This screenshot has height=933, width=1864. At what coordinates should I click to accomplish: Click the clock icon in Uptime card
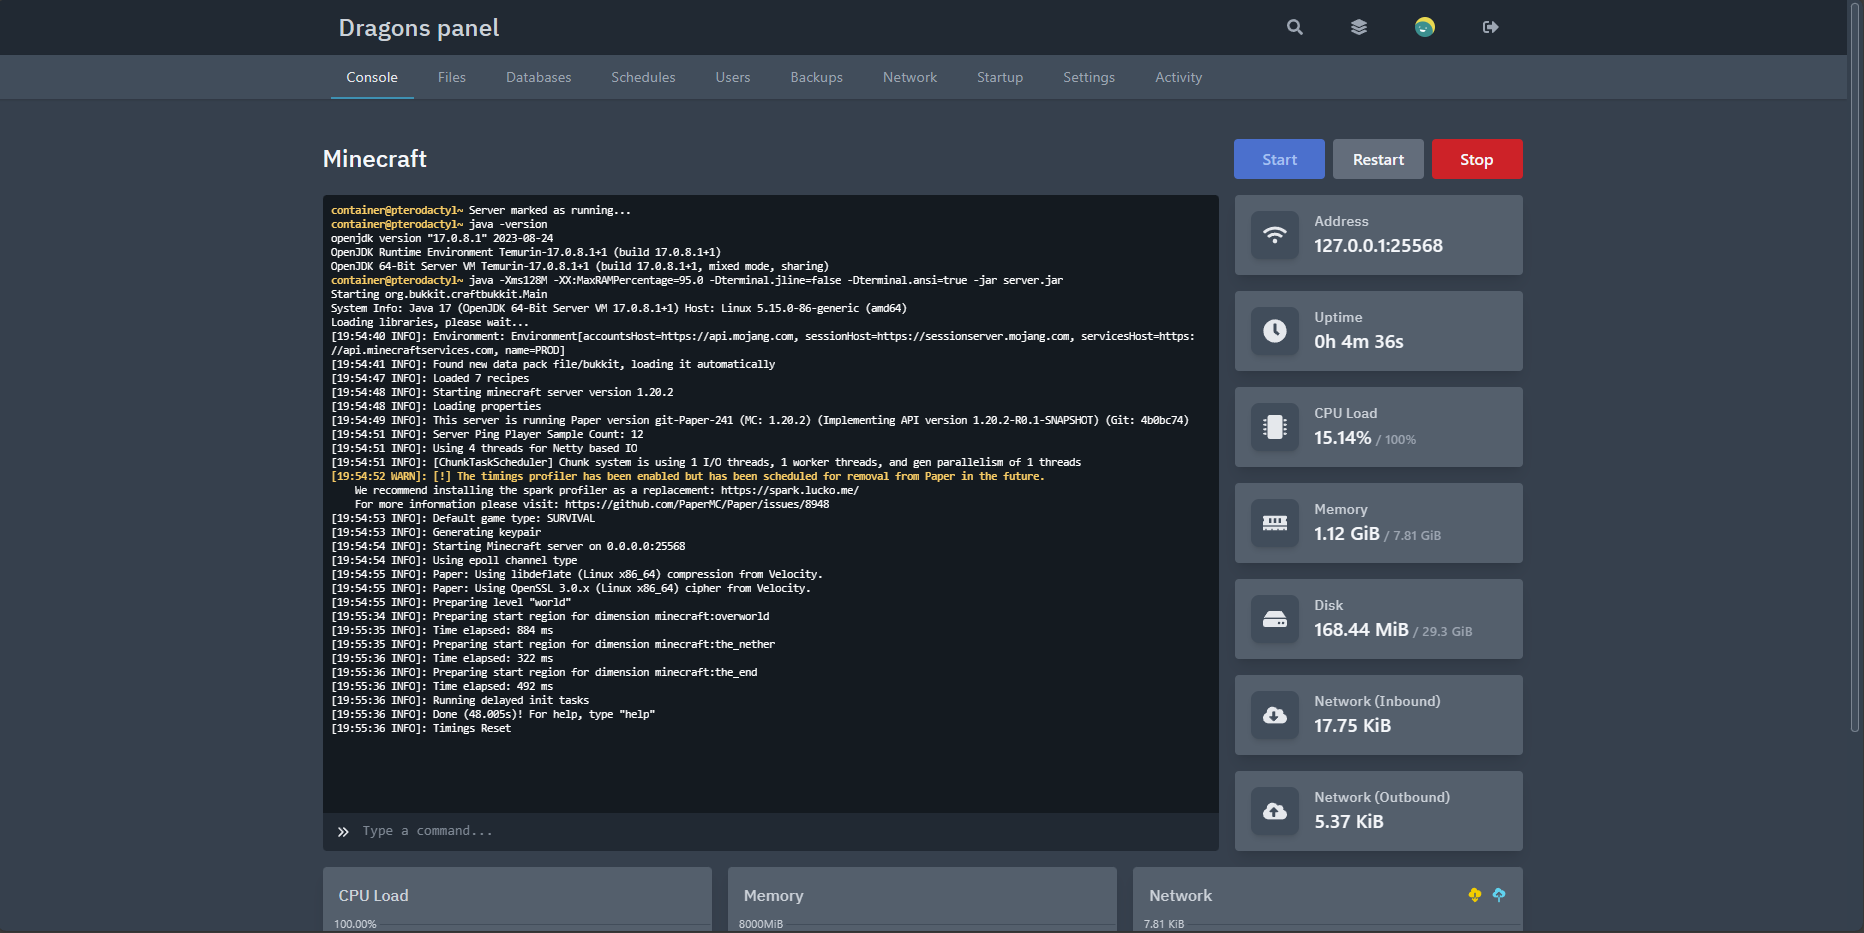pyautogui.click(x=1275, y=331)
